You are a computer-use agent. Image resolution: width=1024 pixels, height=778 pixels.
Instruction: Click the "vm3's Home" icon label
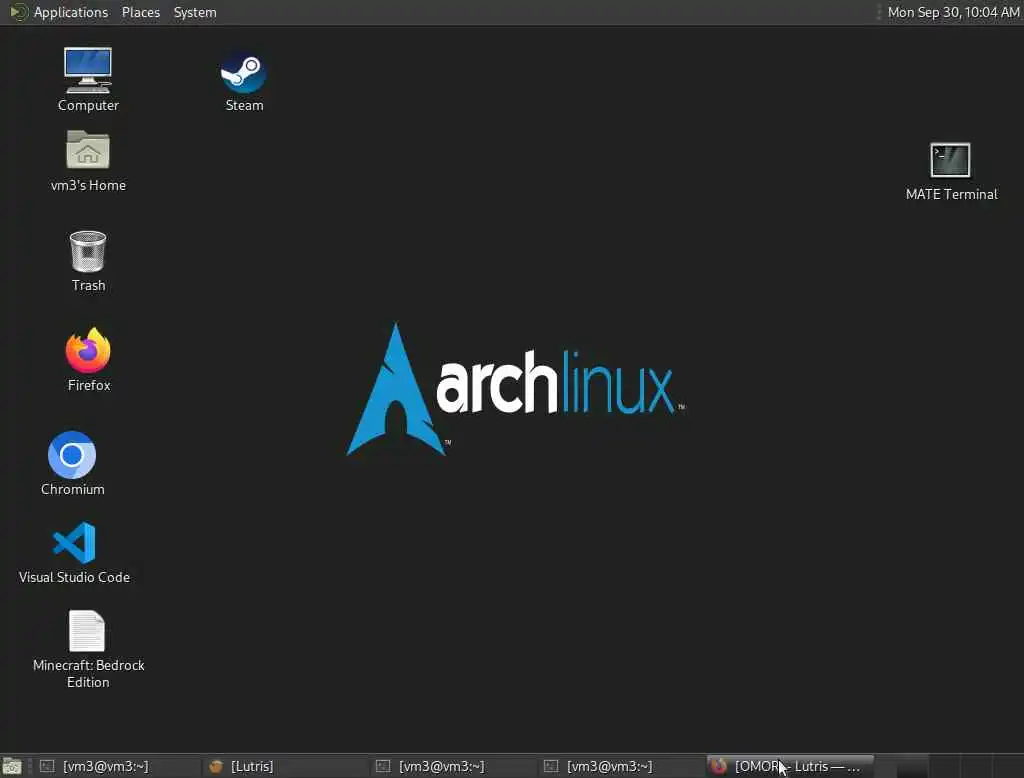point(88,186)
